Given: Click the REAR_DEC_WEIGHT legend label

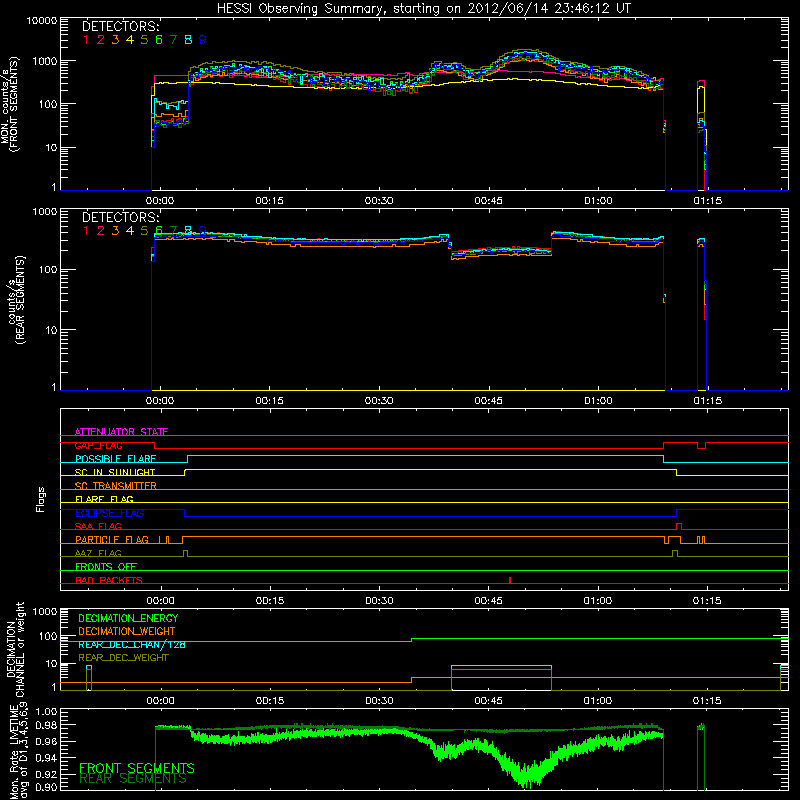Looking at the screenshot, I should [x=123, y=658].
